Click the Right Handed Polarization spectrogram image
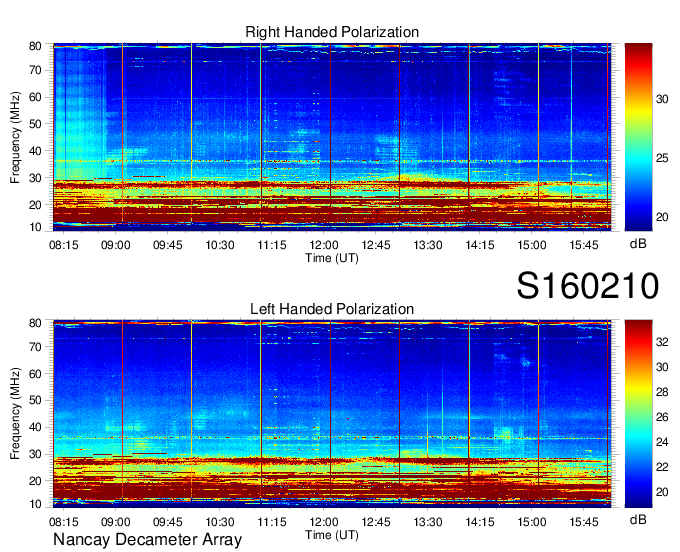 332,137
